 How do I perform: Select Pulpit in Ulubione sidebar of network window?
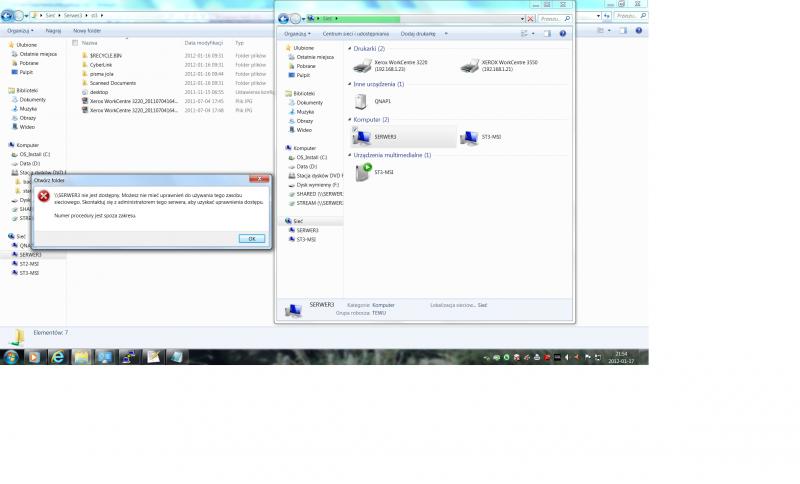[x=303, y=75]
